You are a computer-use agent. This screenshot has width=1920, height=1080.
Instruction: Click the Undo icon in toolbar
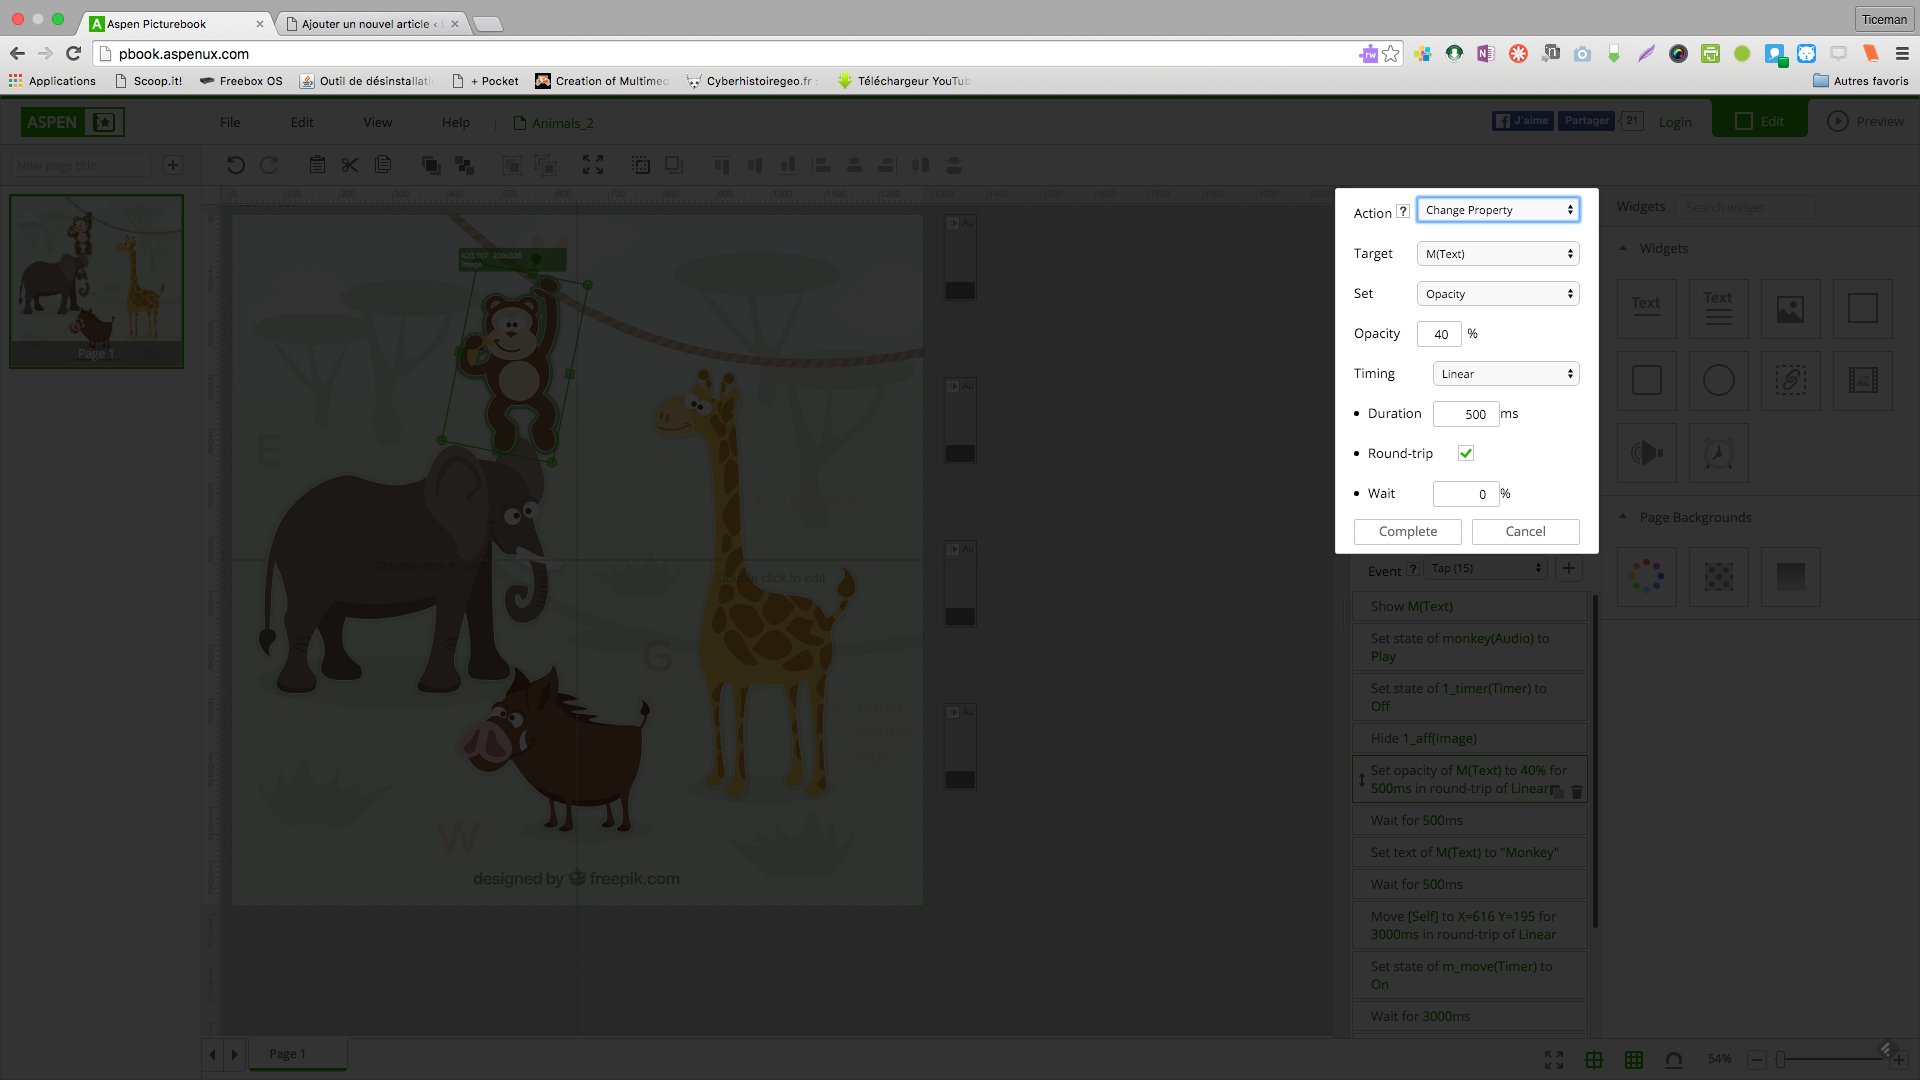coord(235,165)
